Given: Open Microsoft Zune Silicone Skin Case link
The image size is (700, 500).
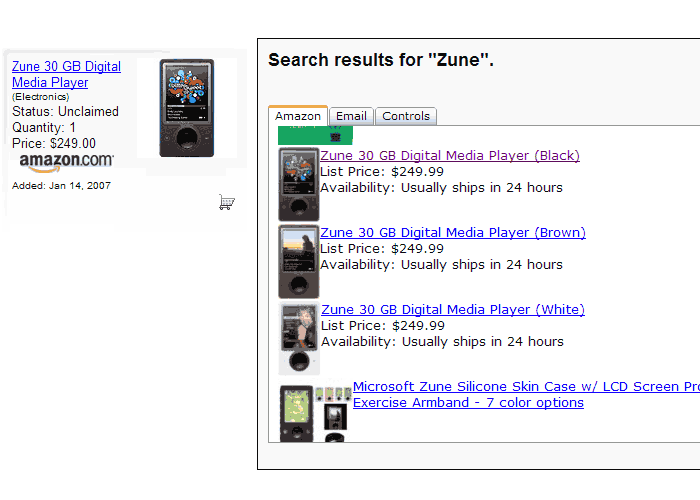Looking at the screenshot, I should click(526, 387).
